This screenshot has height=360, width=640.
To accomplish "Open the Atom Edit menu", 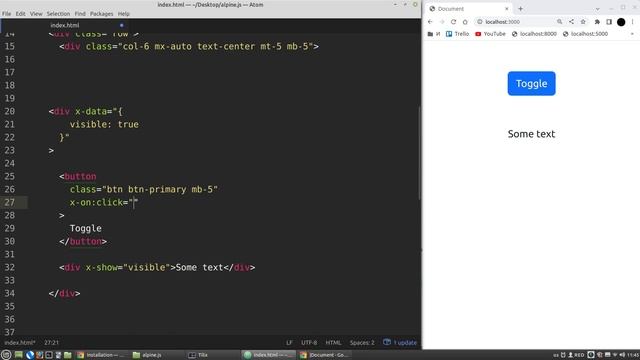I will point(20,13).
